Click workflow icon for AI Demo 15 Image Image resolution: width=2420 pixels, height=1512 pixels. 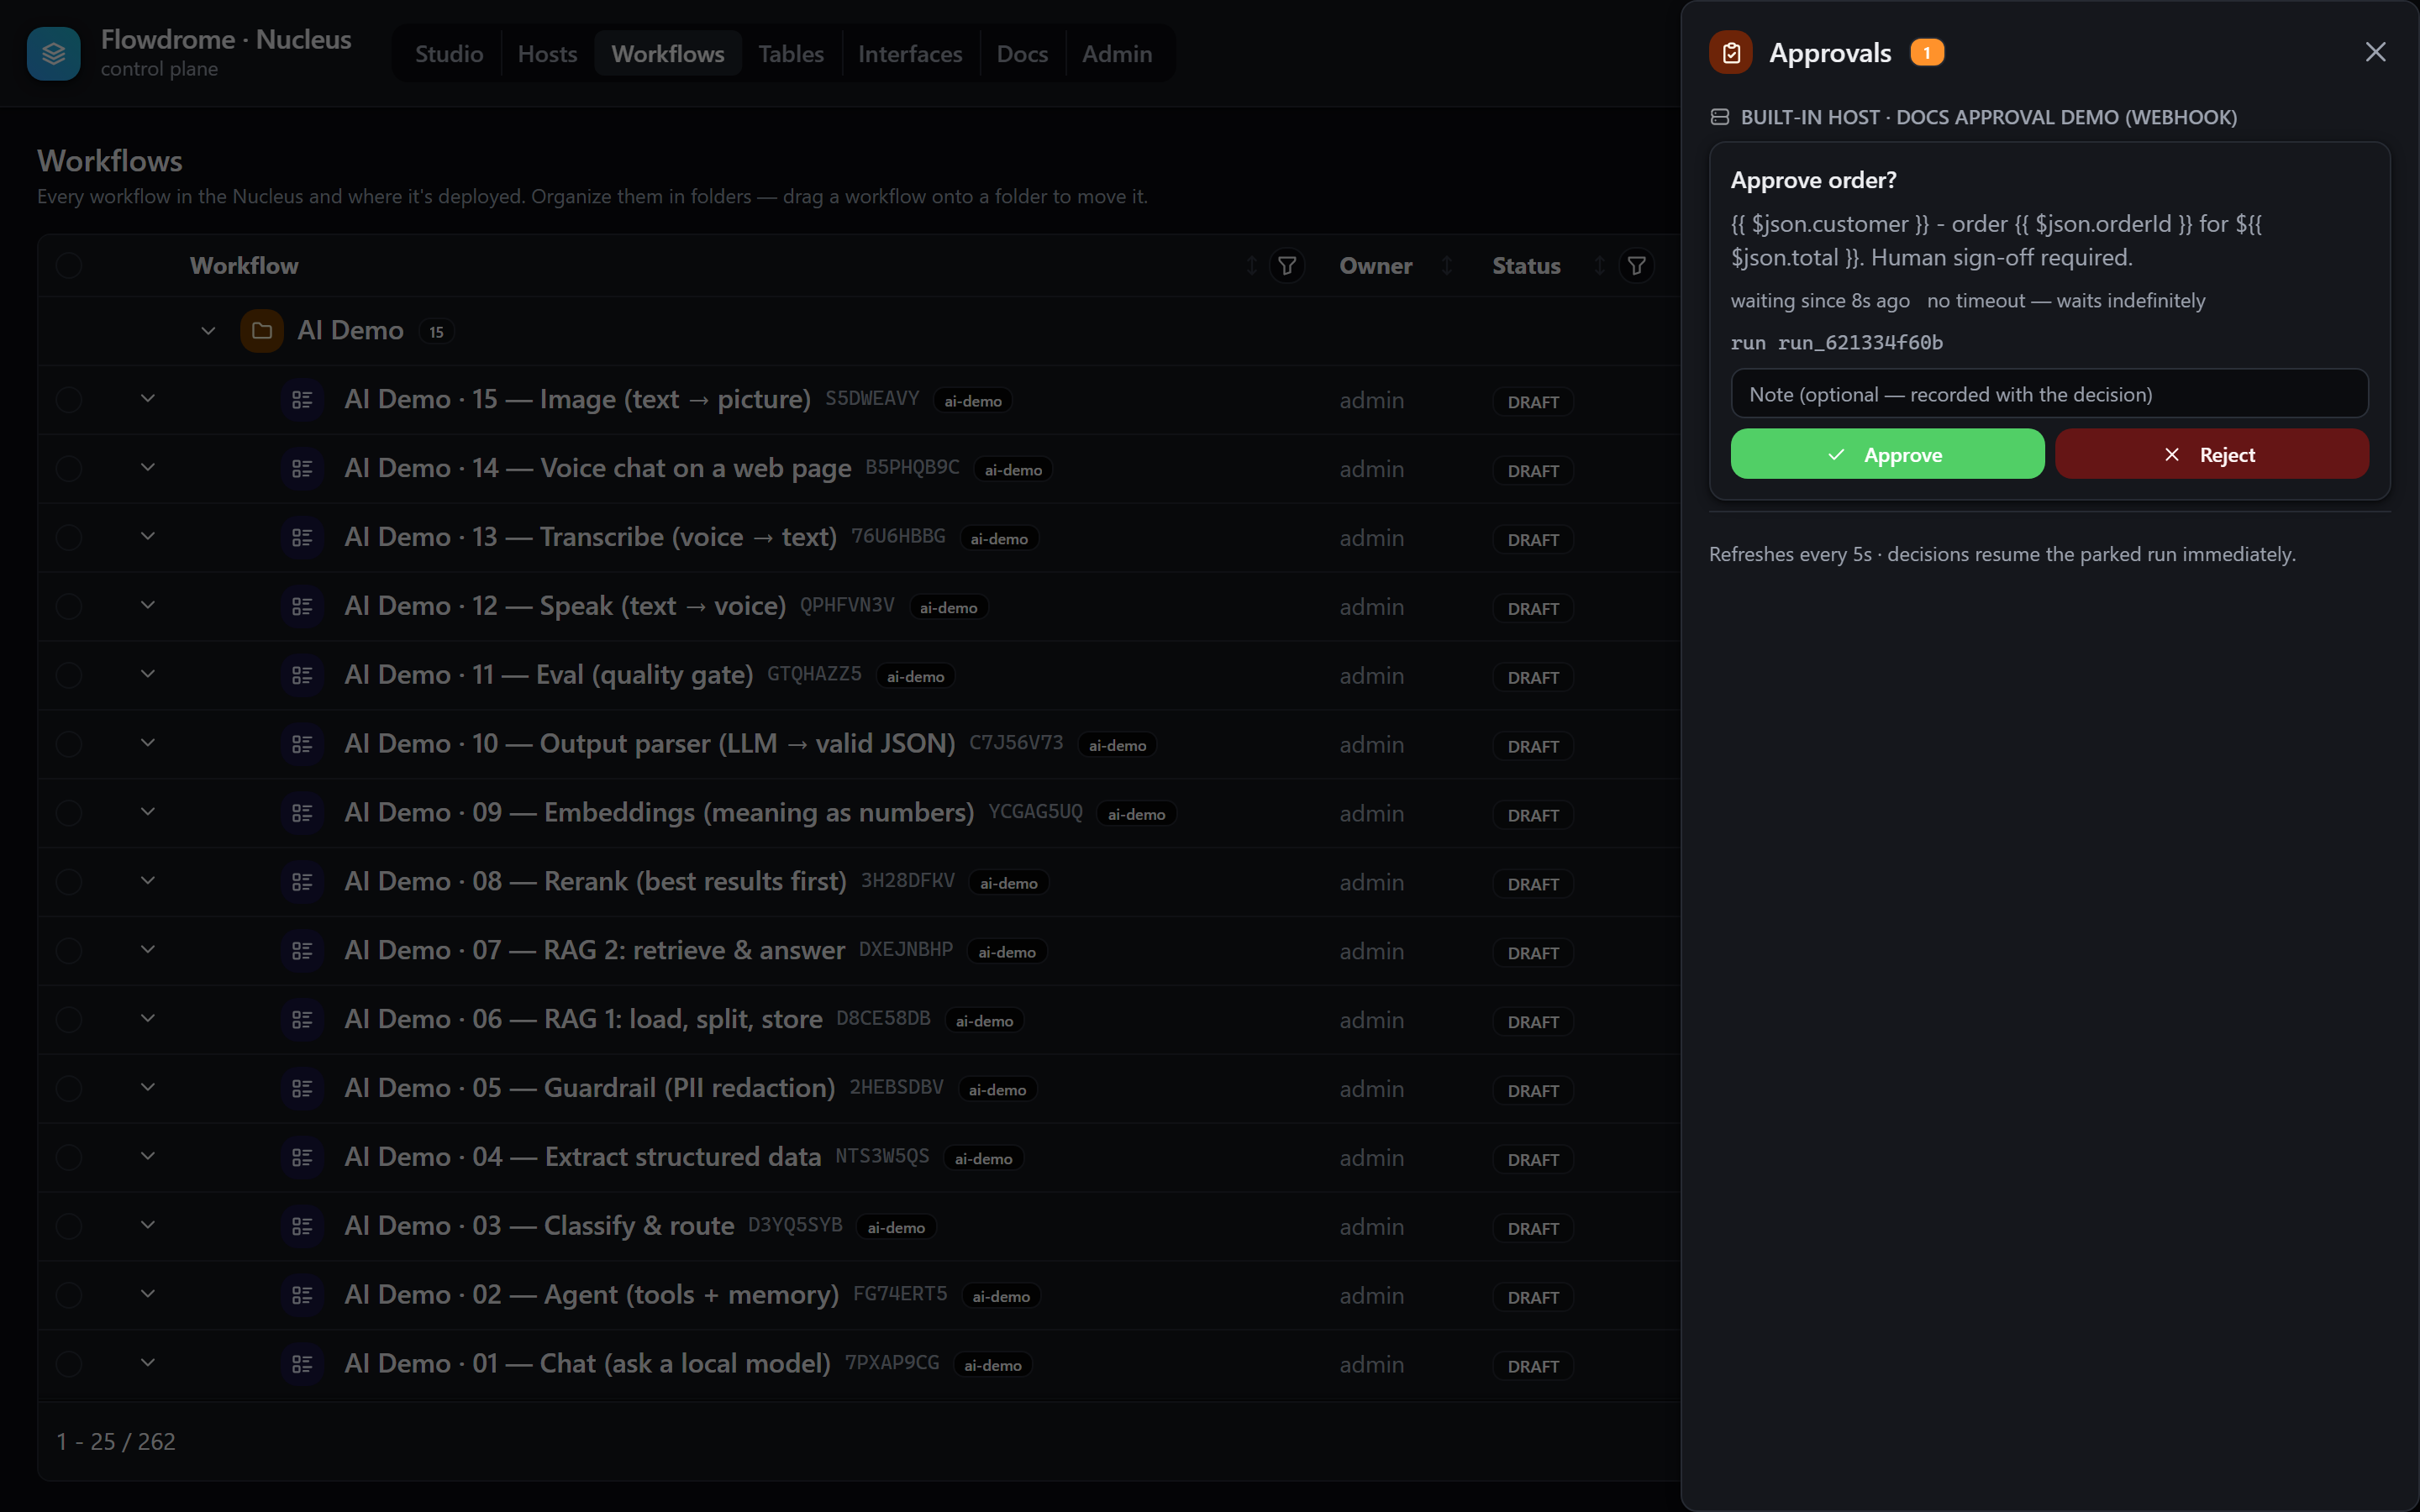coord(302,400)
